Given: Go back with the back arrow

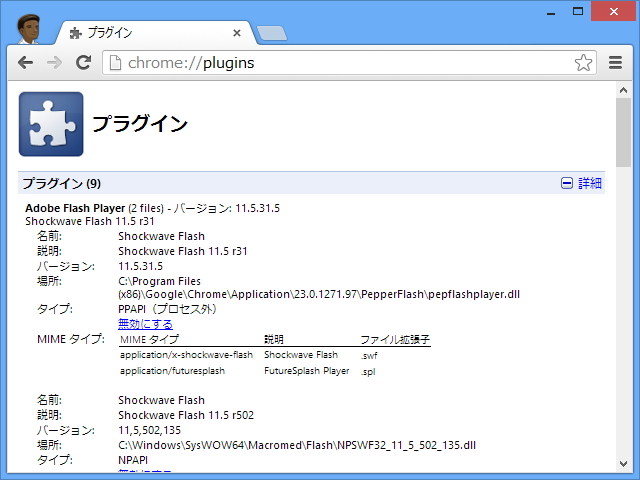Looking at the screenshot, I should click(25, 63).
